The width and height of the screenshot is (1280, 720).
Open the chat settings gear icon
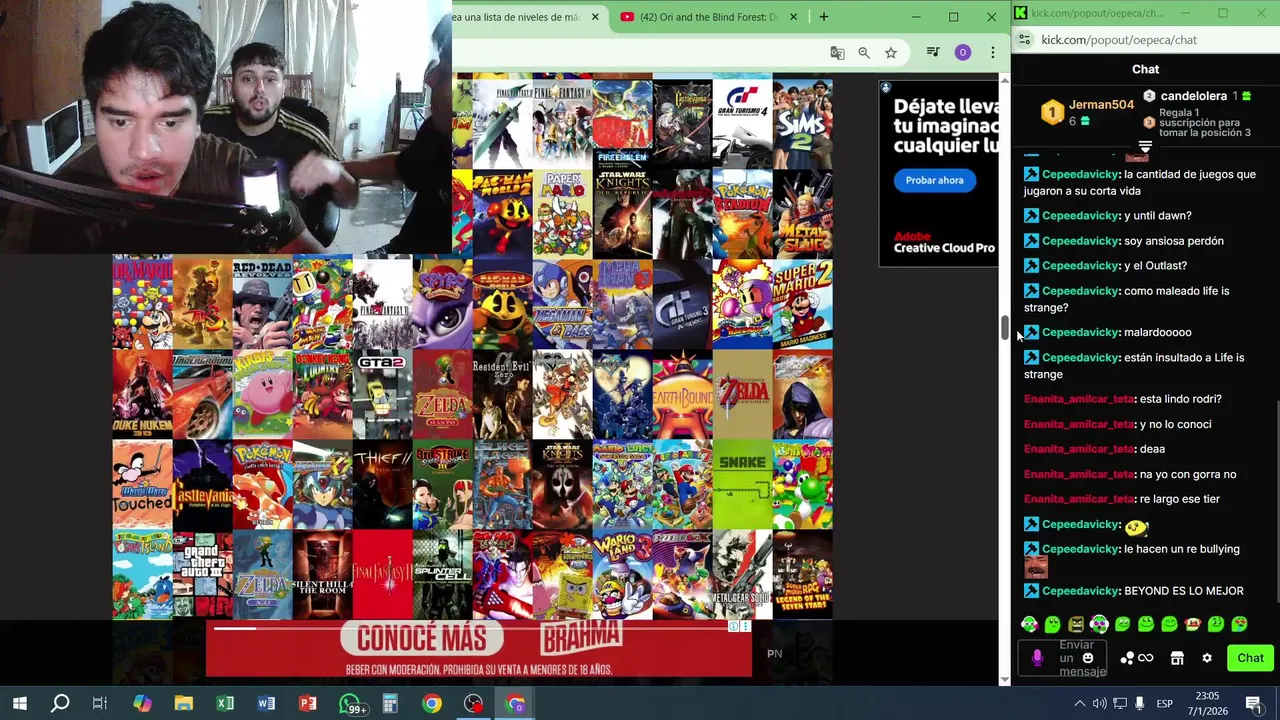pos(1207,658)
